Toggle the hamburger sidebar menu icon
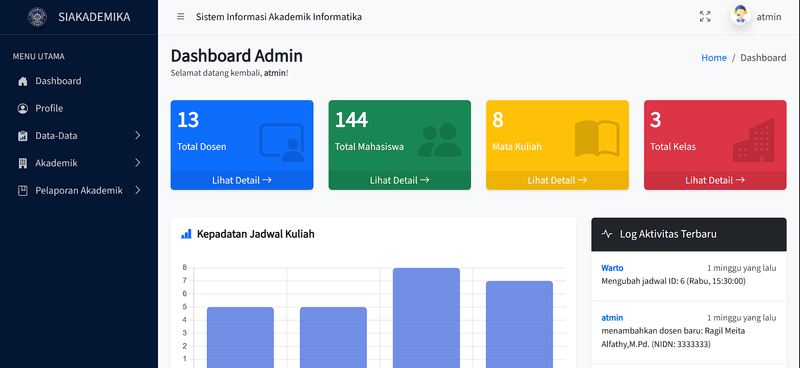The width and height of the screenshot is (800, 368). [x=181, y=16]
